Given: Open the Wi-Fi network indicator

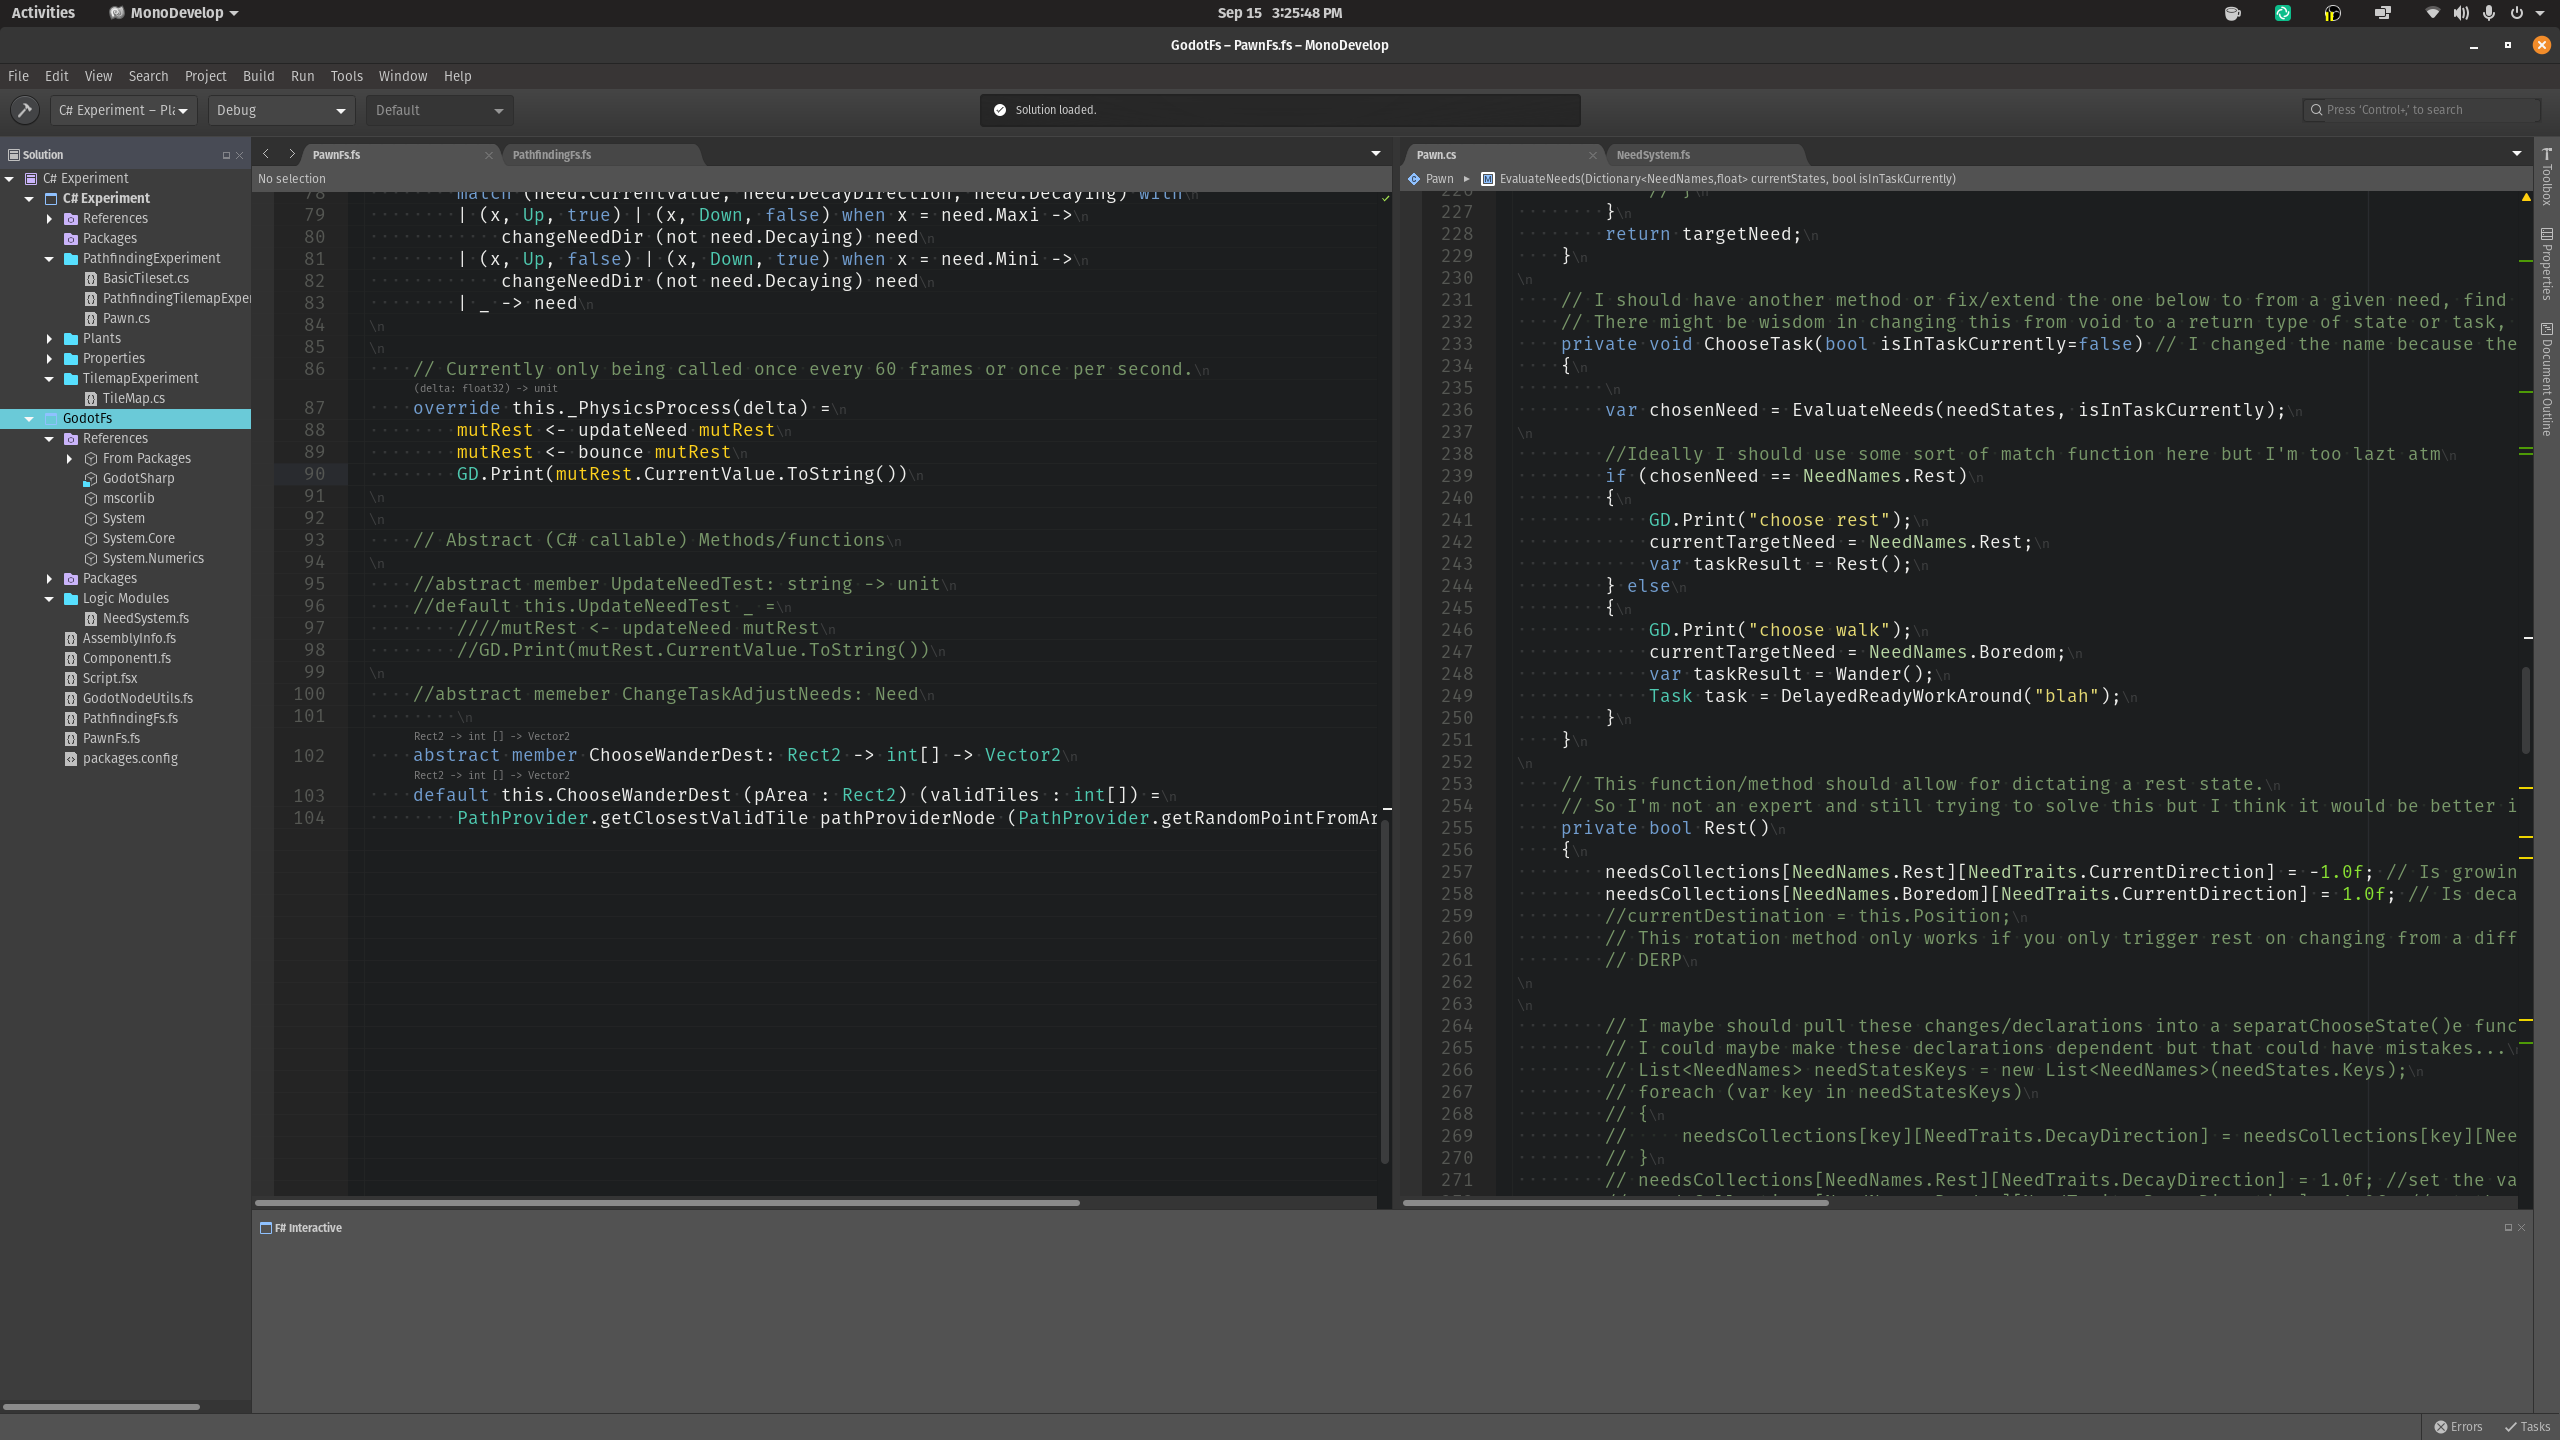Looking at the screenshot, I should 2433,13.
